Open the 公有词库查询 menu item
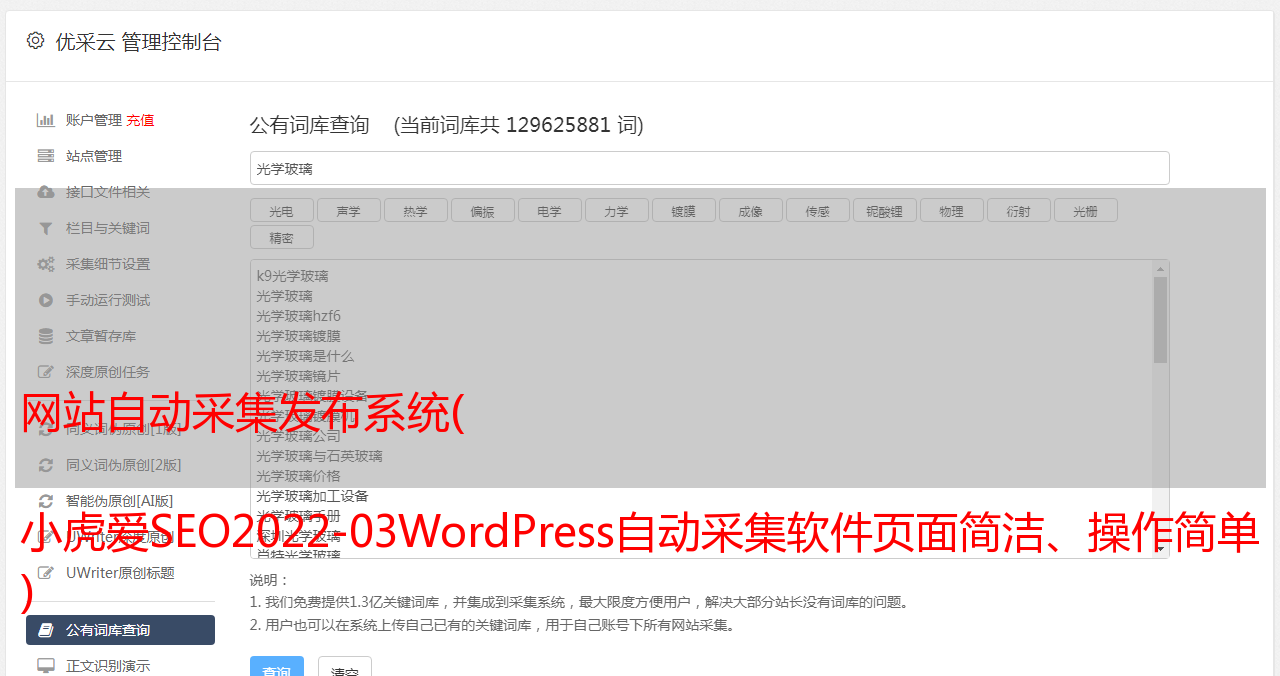1280x676 pixels. (x=120, y=630)
